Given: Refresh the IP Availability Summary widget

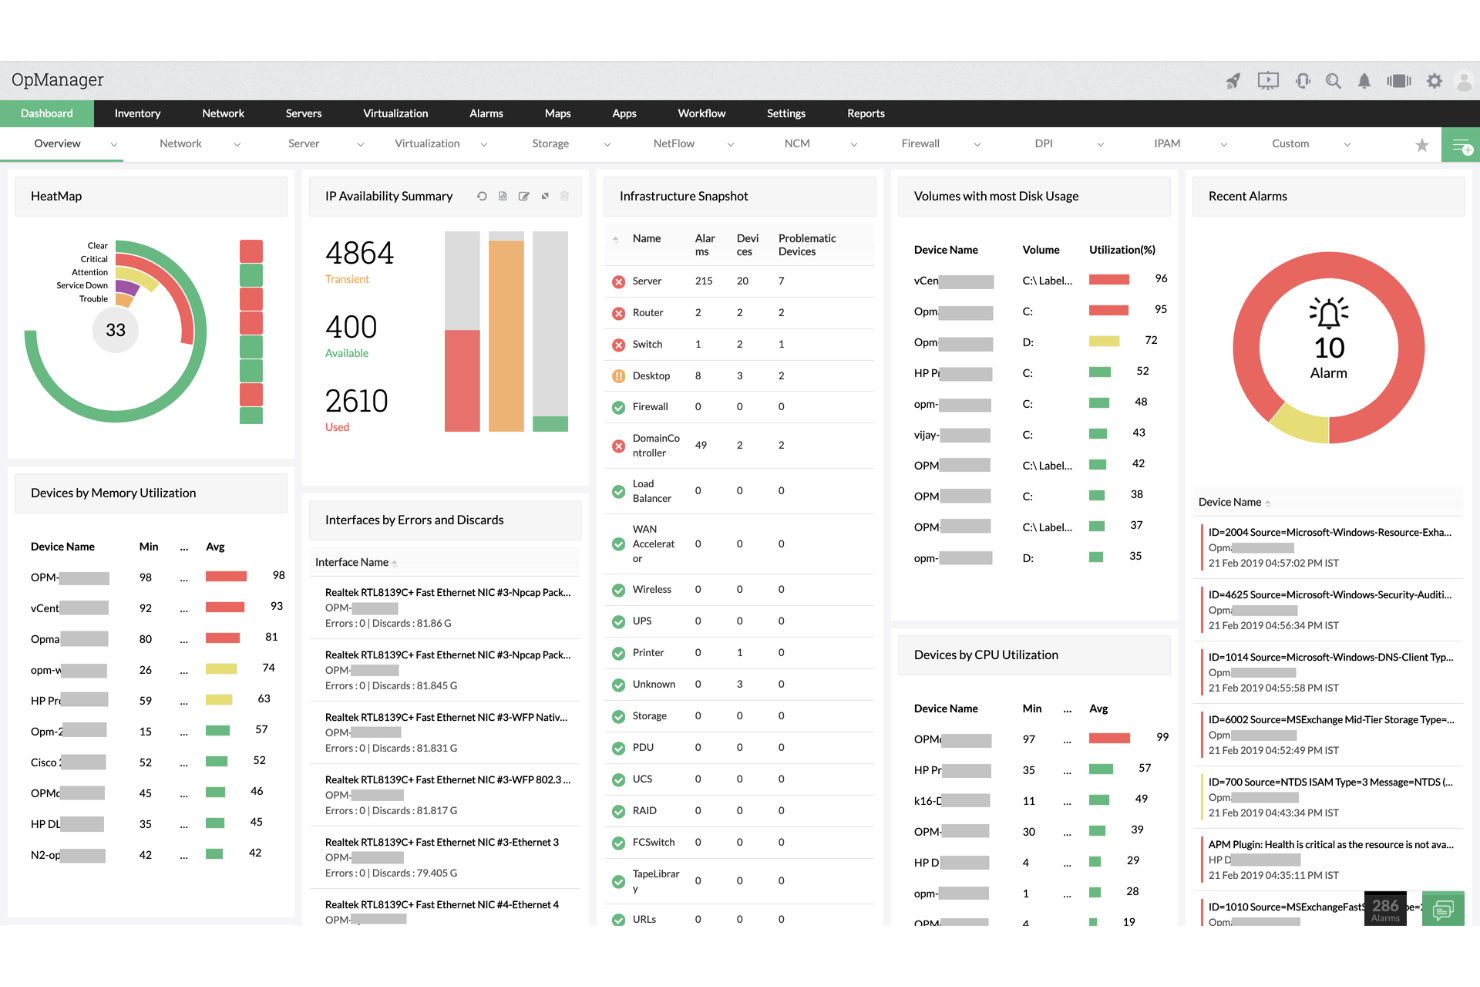Looking at the screenshot, I should pyautogui.click(x=481, y=196).
